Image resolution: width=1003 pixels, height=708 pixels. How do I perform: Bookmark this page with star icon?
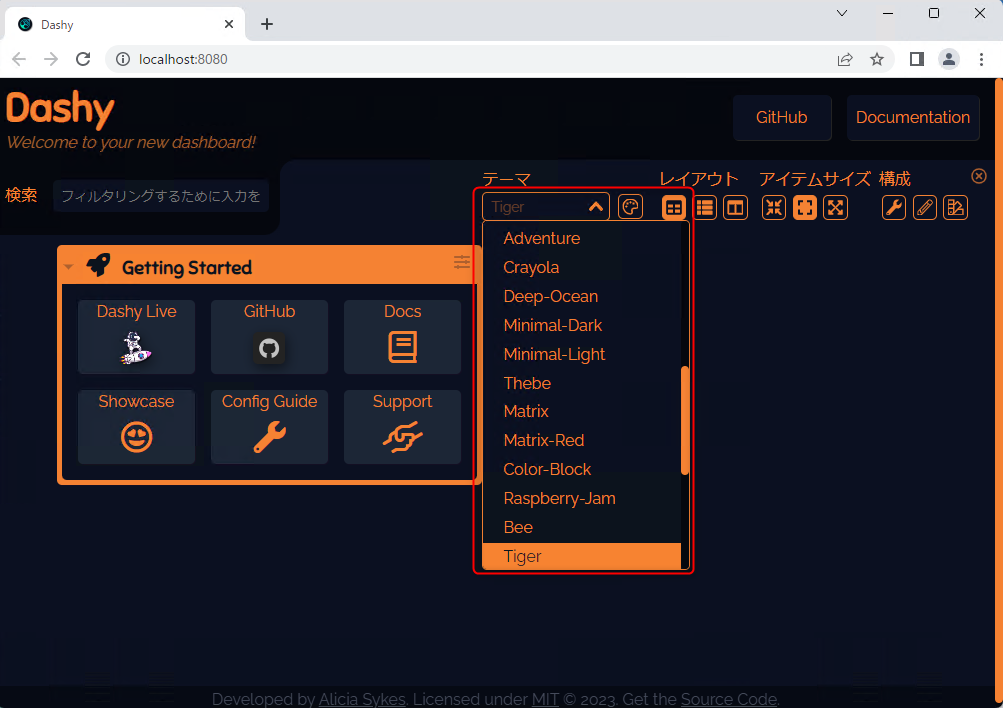pyautogui.click(x=876, y=59)
